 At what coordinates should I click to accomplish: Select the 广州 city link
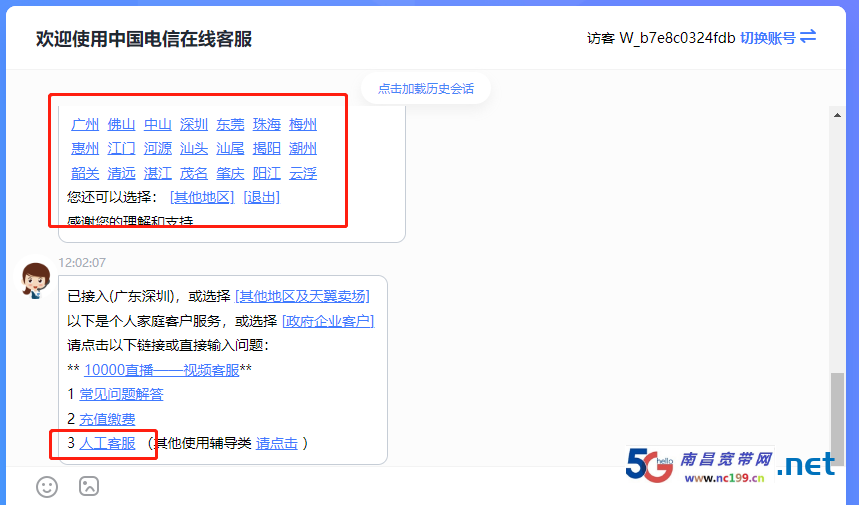(85, 124)
